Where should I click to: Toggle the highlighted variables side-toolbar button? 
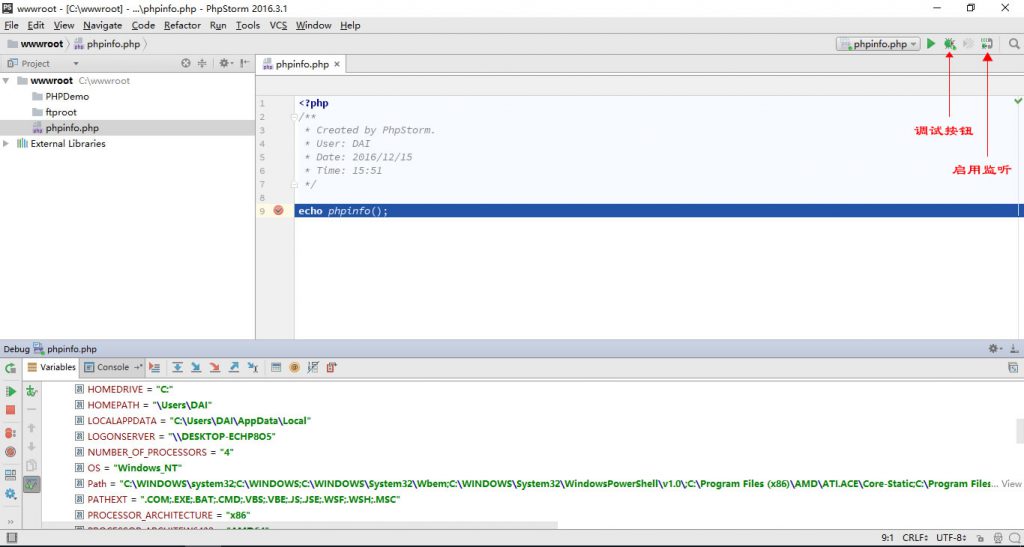pos(31,484)
